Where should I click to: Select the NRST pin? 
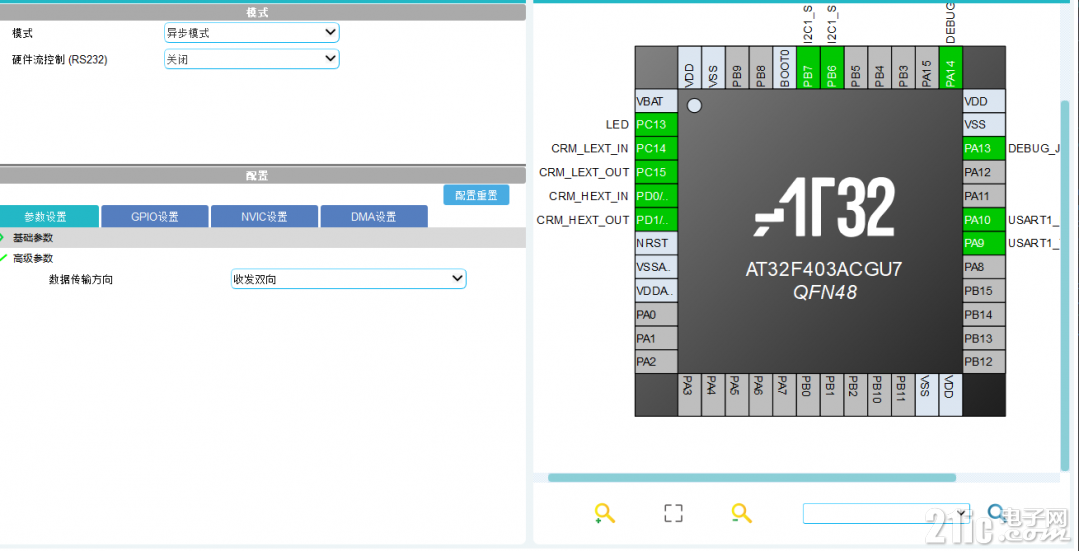point(656,243)
